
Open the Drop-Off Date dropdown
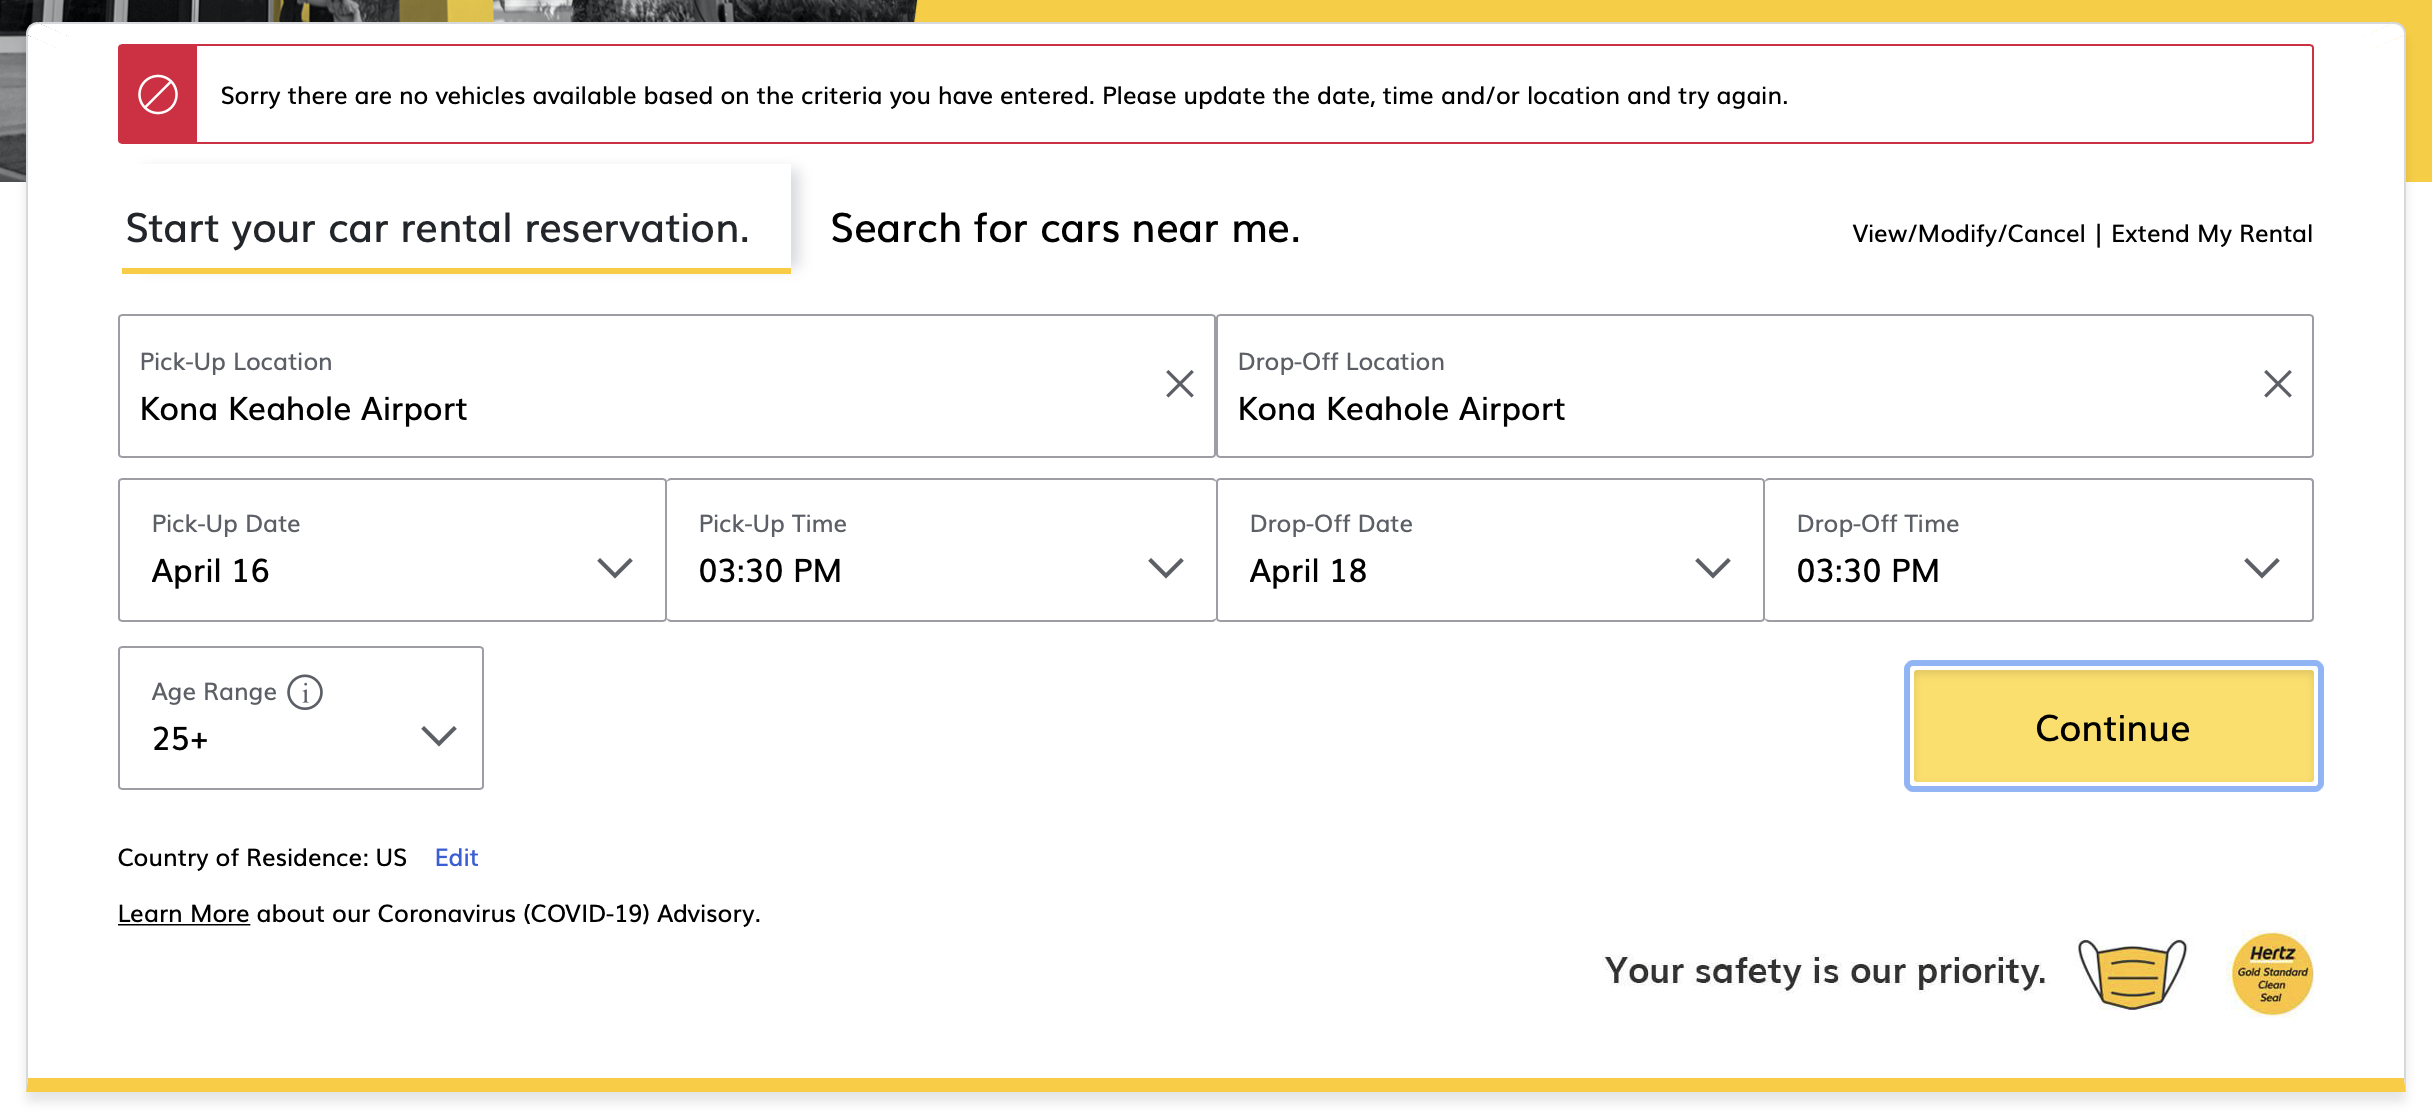(x=1712, y=569)
